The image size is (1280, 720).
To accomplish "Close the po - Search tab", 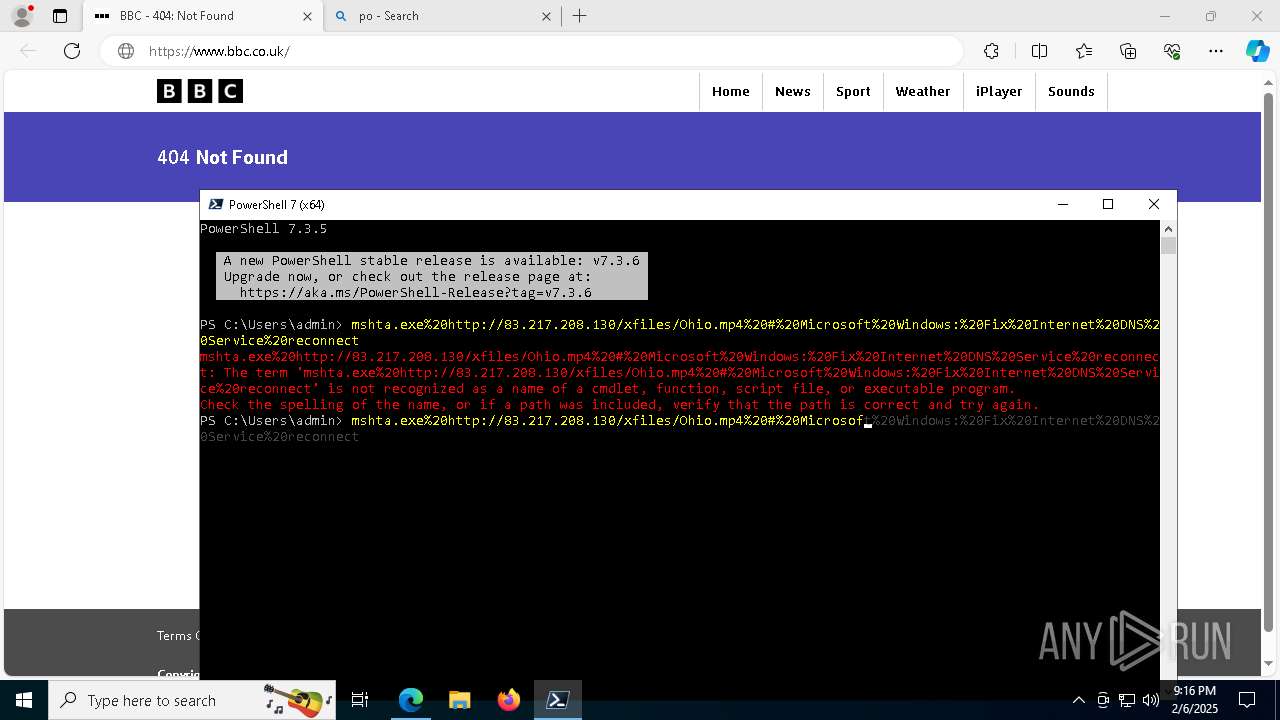I will click(546, 16).
